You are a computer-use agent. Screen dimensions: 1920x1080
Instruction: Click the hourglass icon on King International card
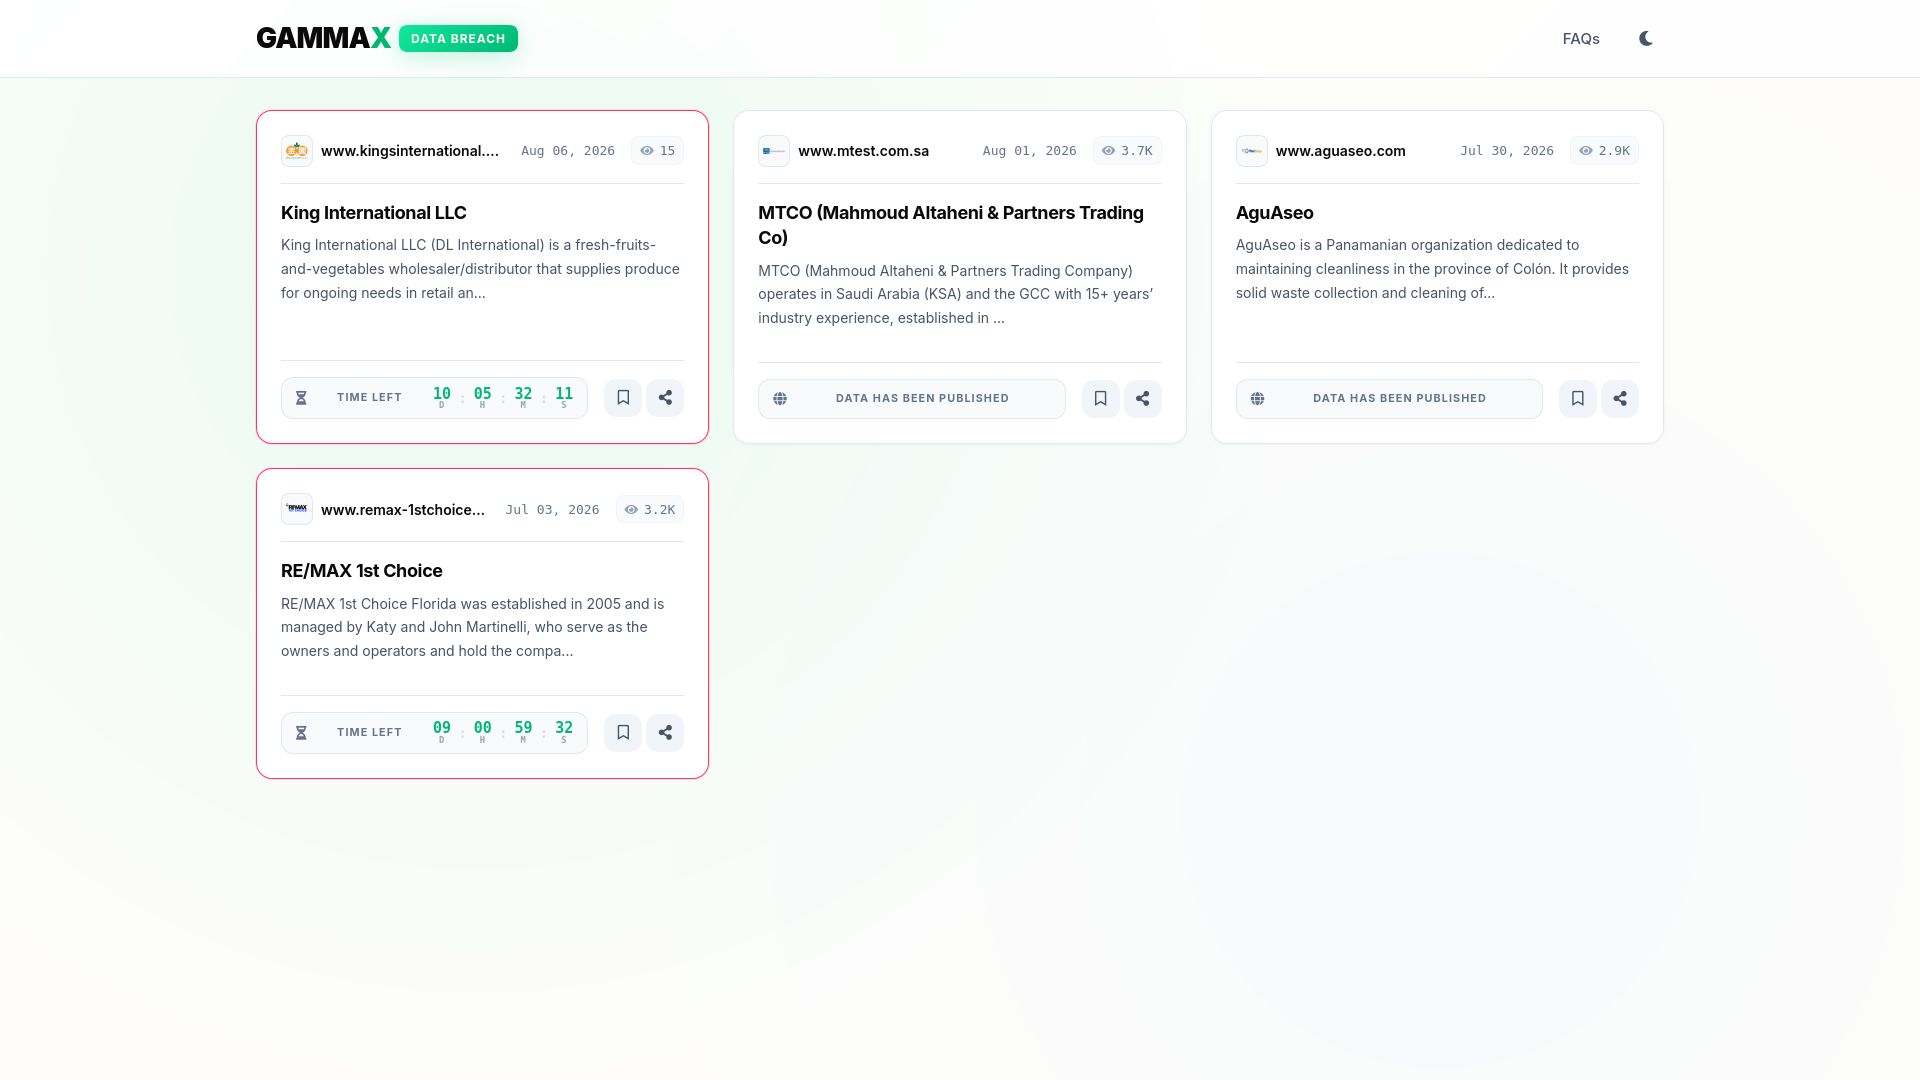pyautogui.click(x=301, y=398)
